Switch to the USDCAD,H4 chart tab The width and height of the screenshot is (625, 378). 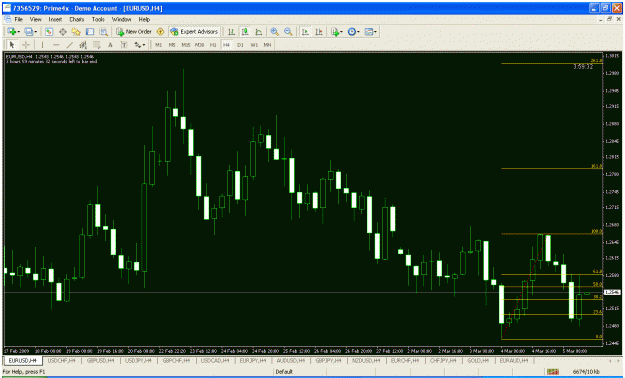(x=215, y=360)
